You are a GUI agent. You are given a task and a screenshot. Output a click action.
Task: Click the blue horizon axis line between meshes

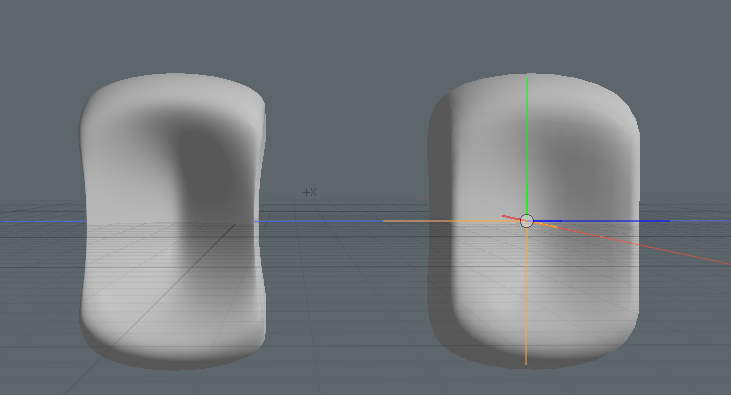pyautogui.click(x=319, y=221)
